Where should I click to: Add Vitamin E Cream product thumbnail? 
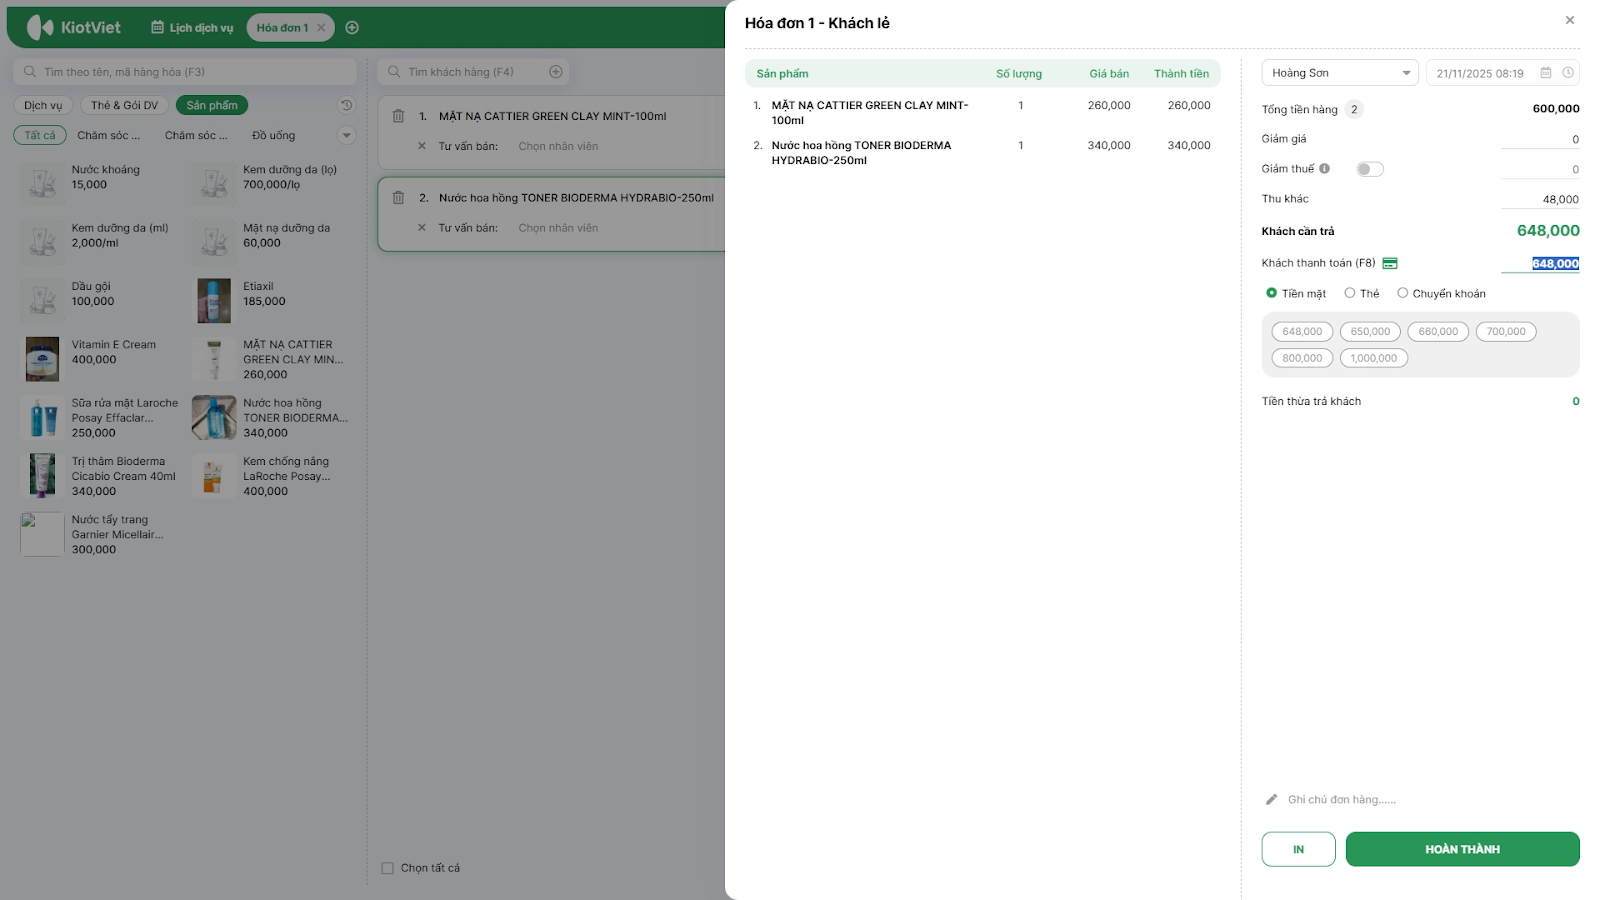(x=43, y=358)
